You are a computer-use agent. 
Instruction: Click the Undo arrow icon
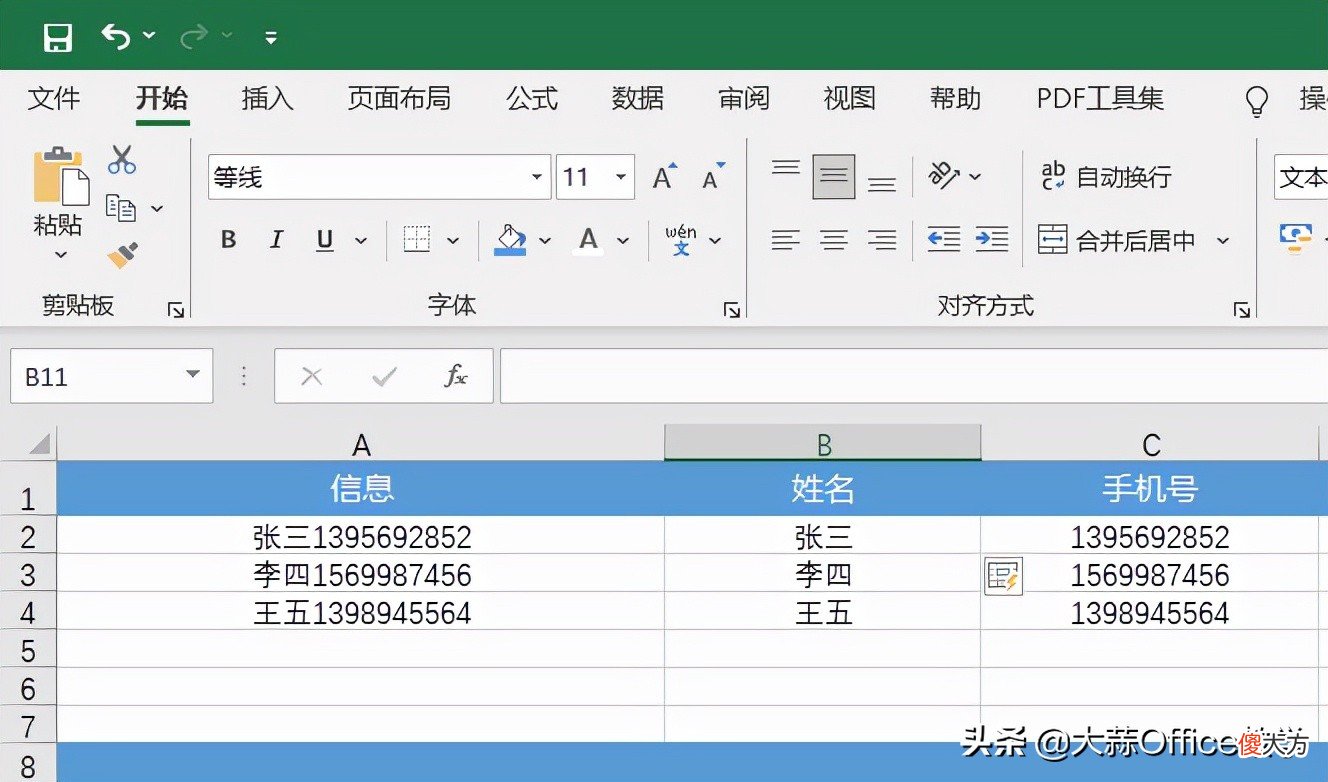coord(115,37)
